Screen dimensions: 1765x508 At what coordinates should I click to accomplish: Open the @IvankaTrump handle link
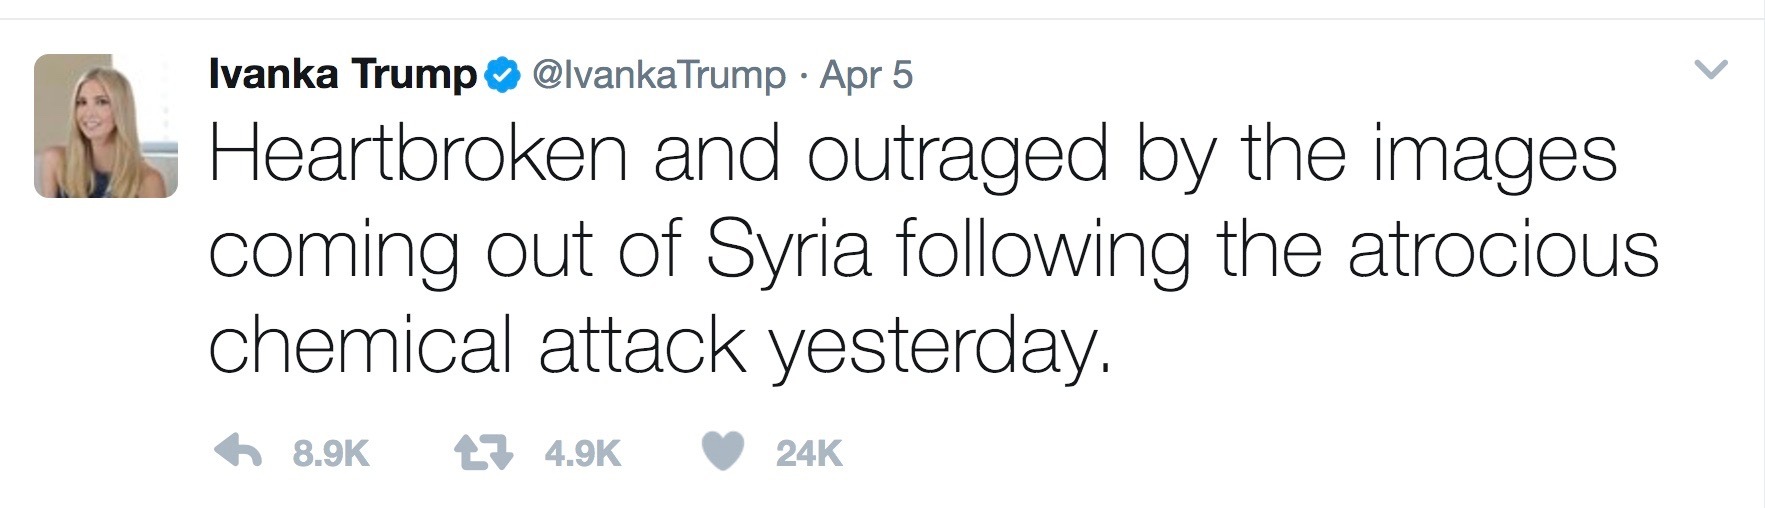[658, 75]
